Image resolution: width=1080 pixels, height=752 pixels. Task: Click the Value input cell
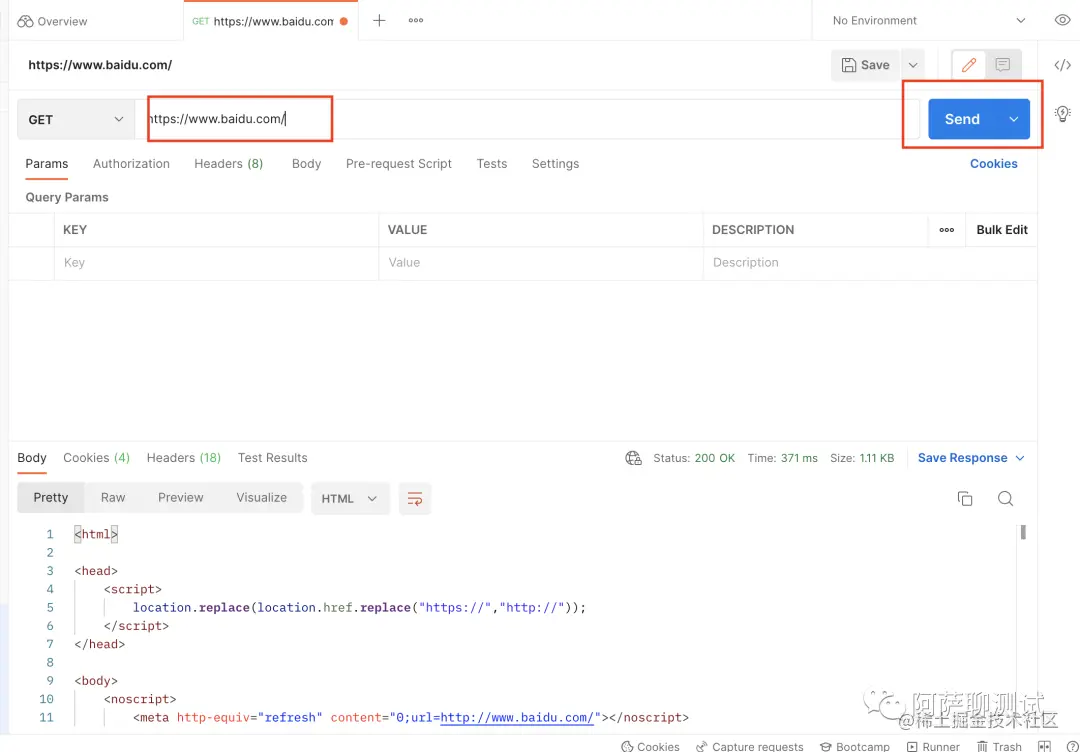(541, 263)
